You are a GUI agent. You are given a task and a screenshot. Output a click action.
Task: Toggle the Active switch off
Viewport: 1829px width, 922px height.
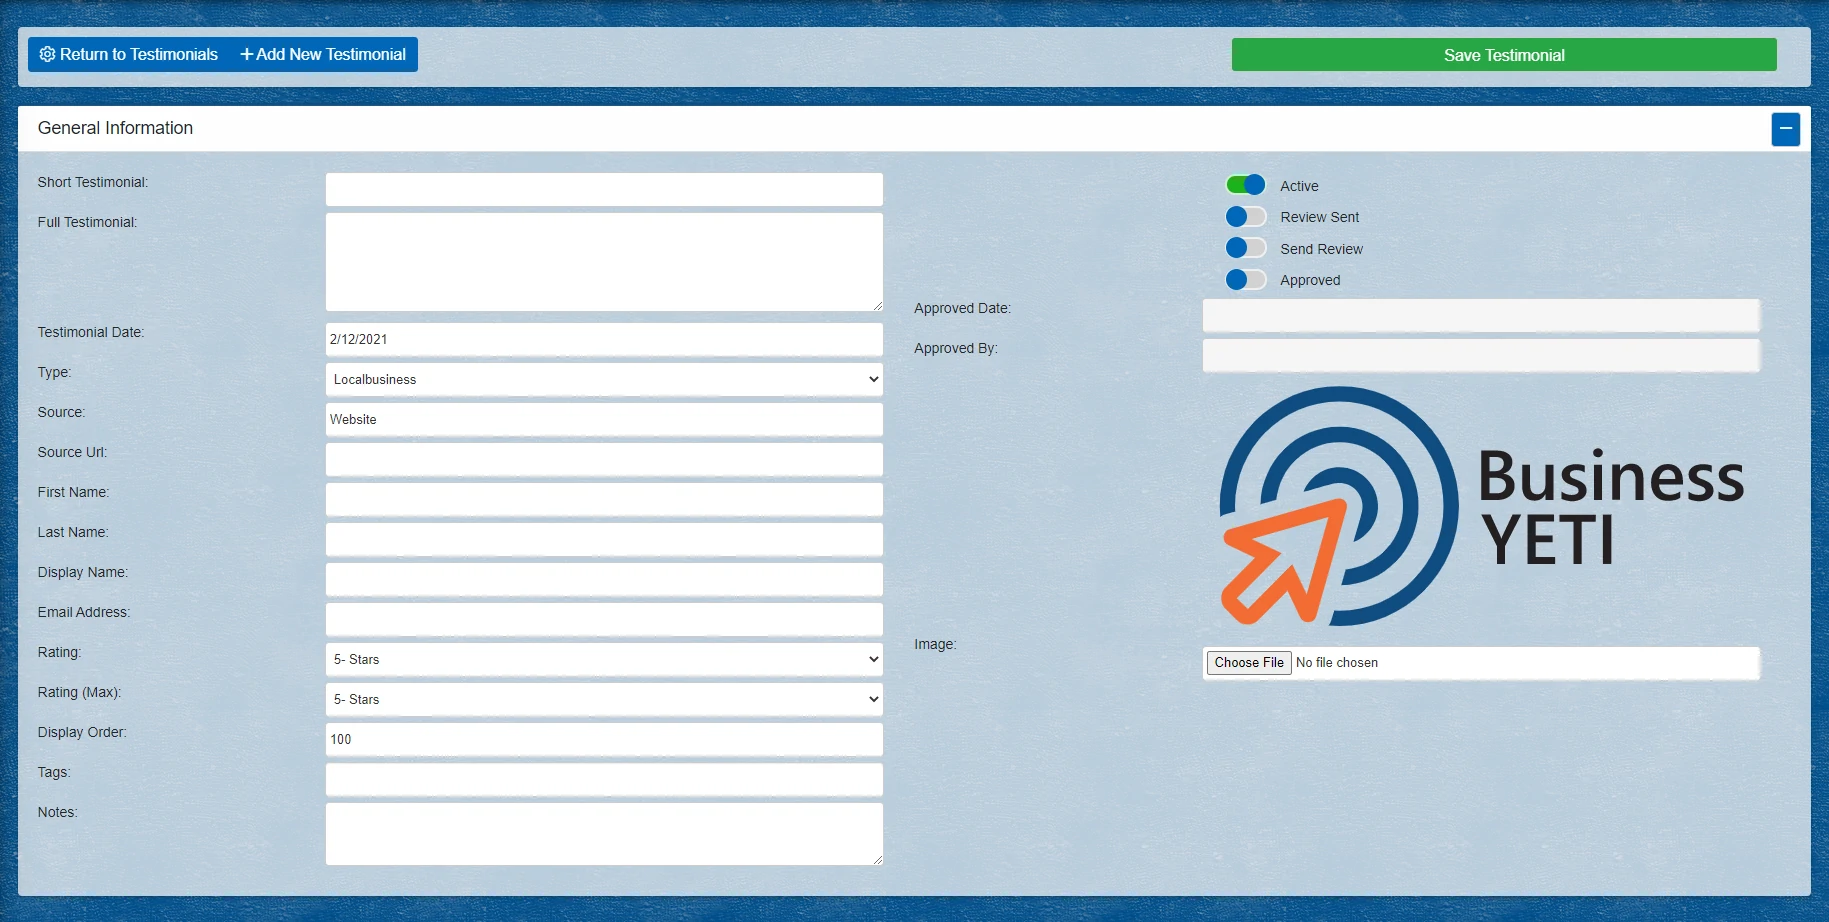[1246, 185]
